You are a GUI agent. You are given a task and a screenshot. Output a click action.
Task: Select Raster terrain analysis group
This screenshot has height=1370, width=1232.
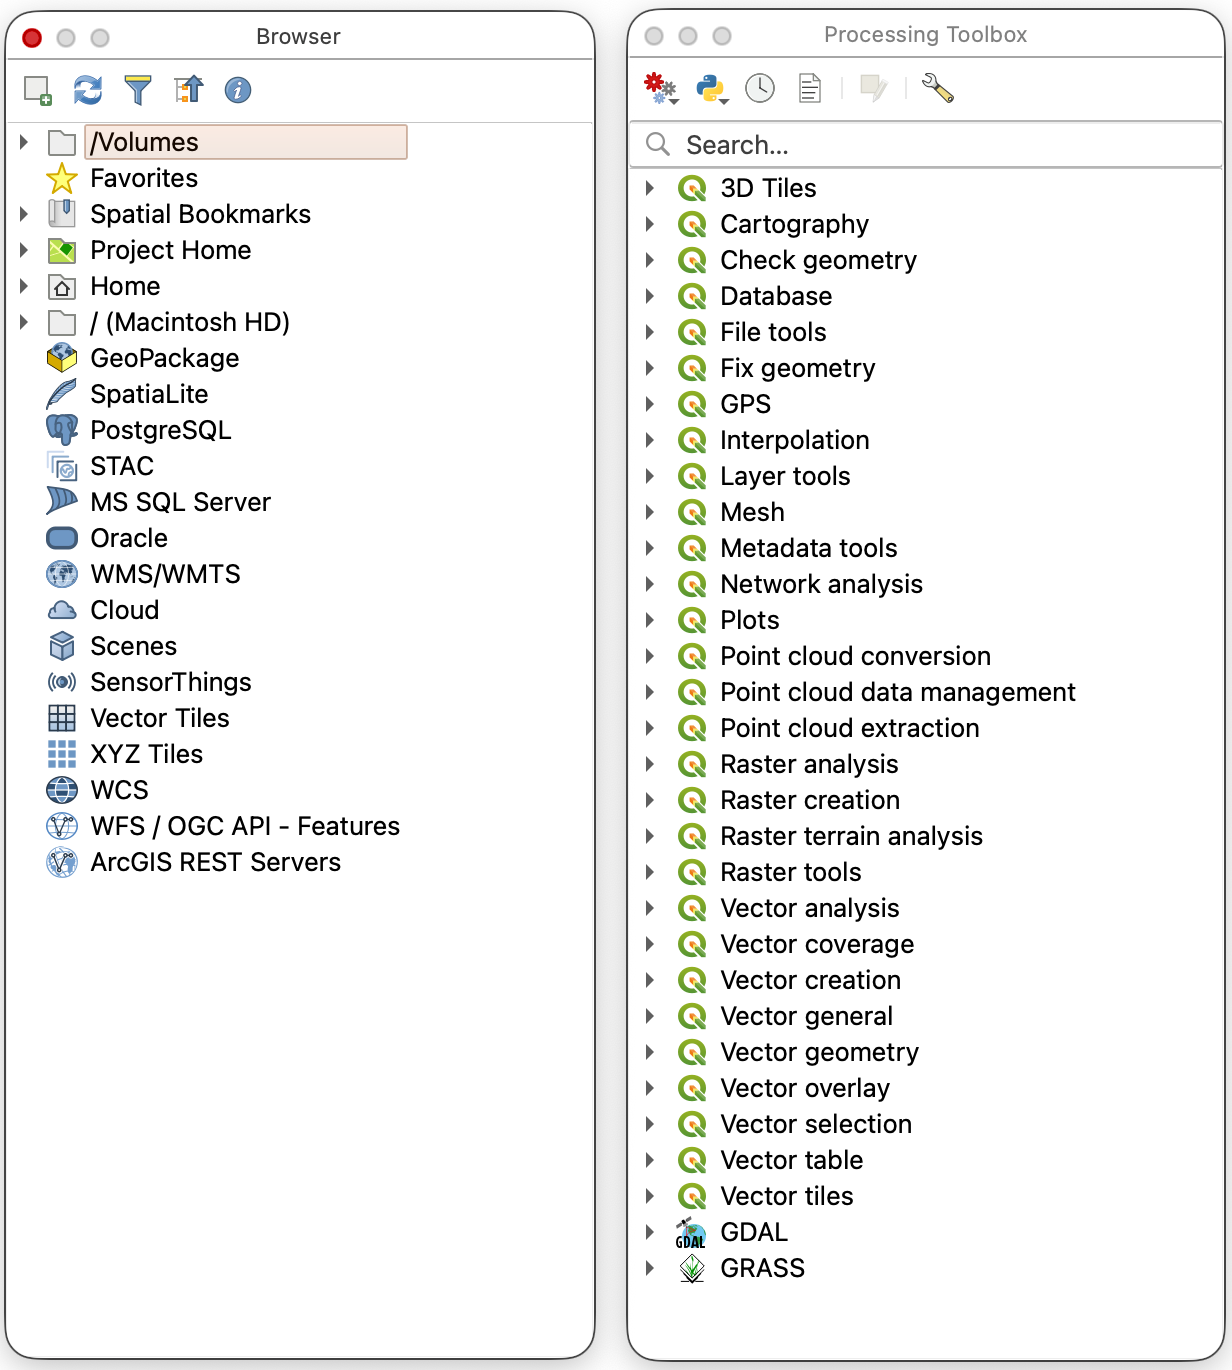click(x=851, y=836)
